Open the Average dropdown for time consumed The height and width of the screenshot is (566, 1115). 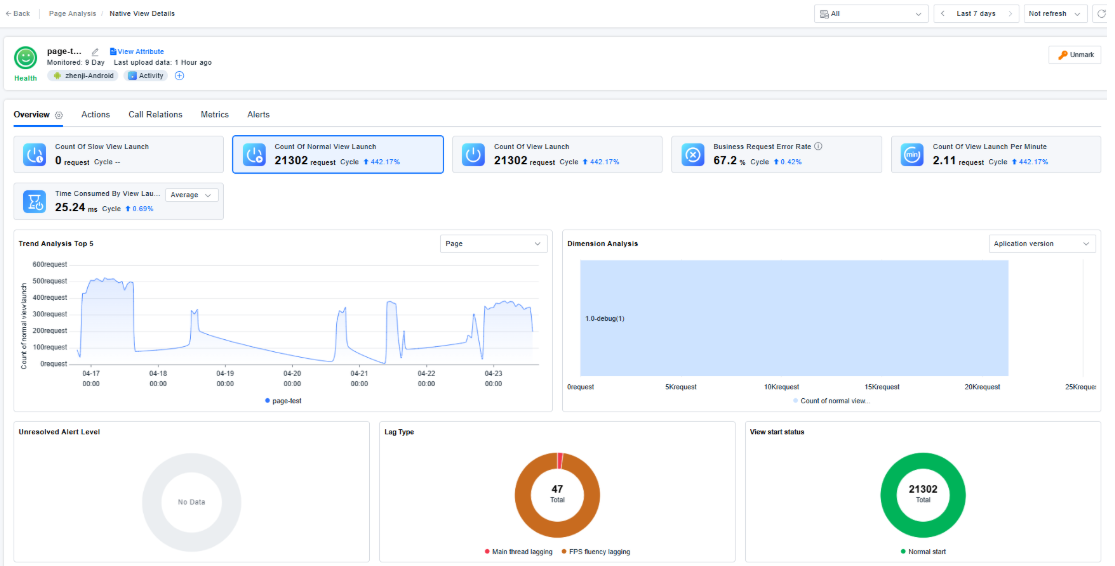coord(192,195)
